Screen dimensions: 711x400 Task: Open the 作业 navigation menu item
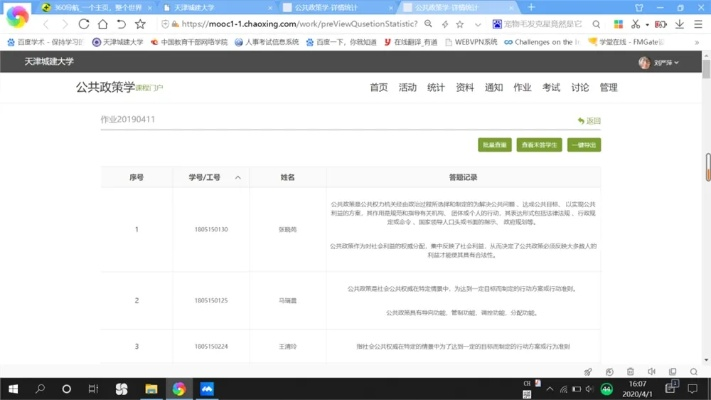[x=522, y=88]
